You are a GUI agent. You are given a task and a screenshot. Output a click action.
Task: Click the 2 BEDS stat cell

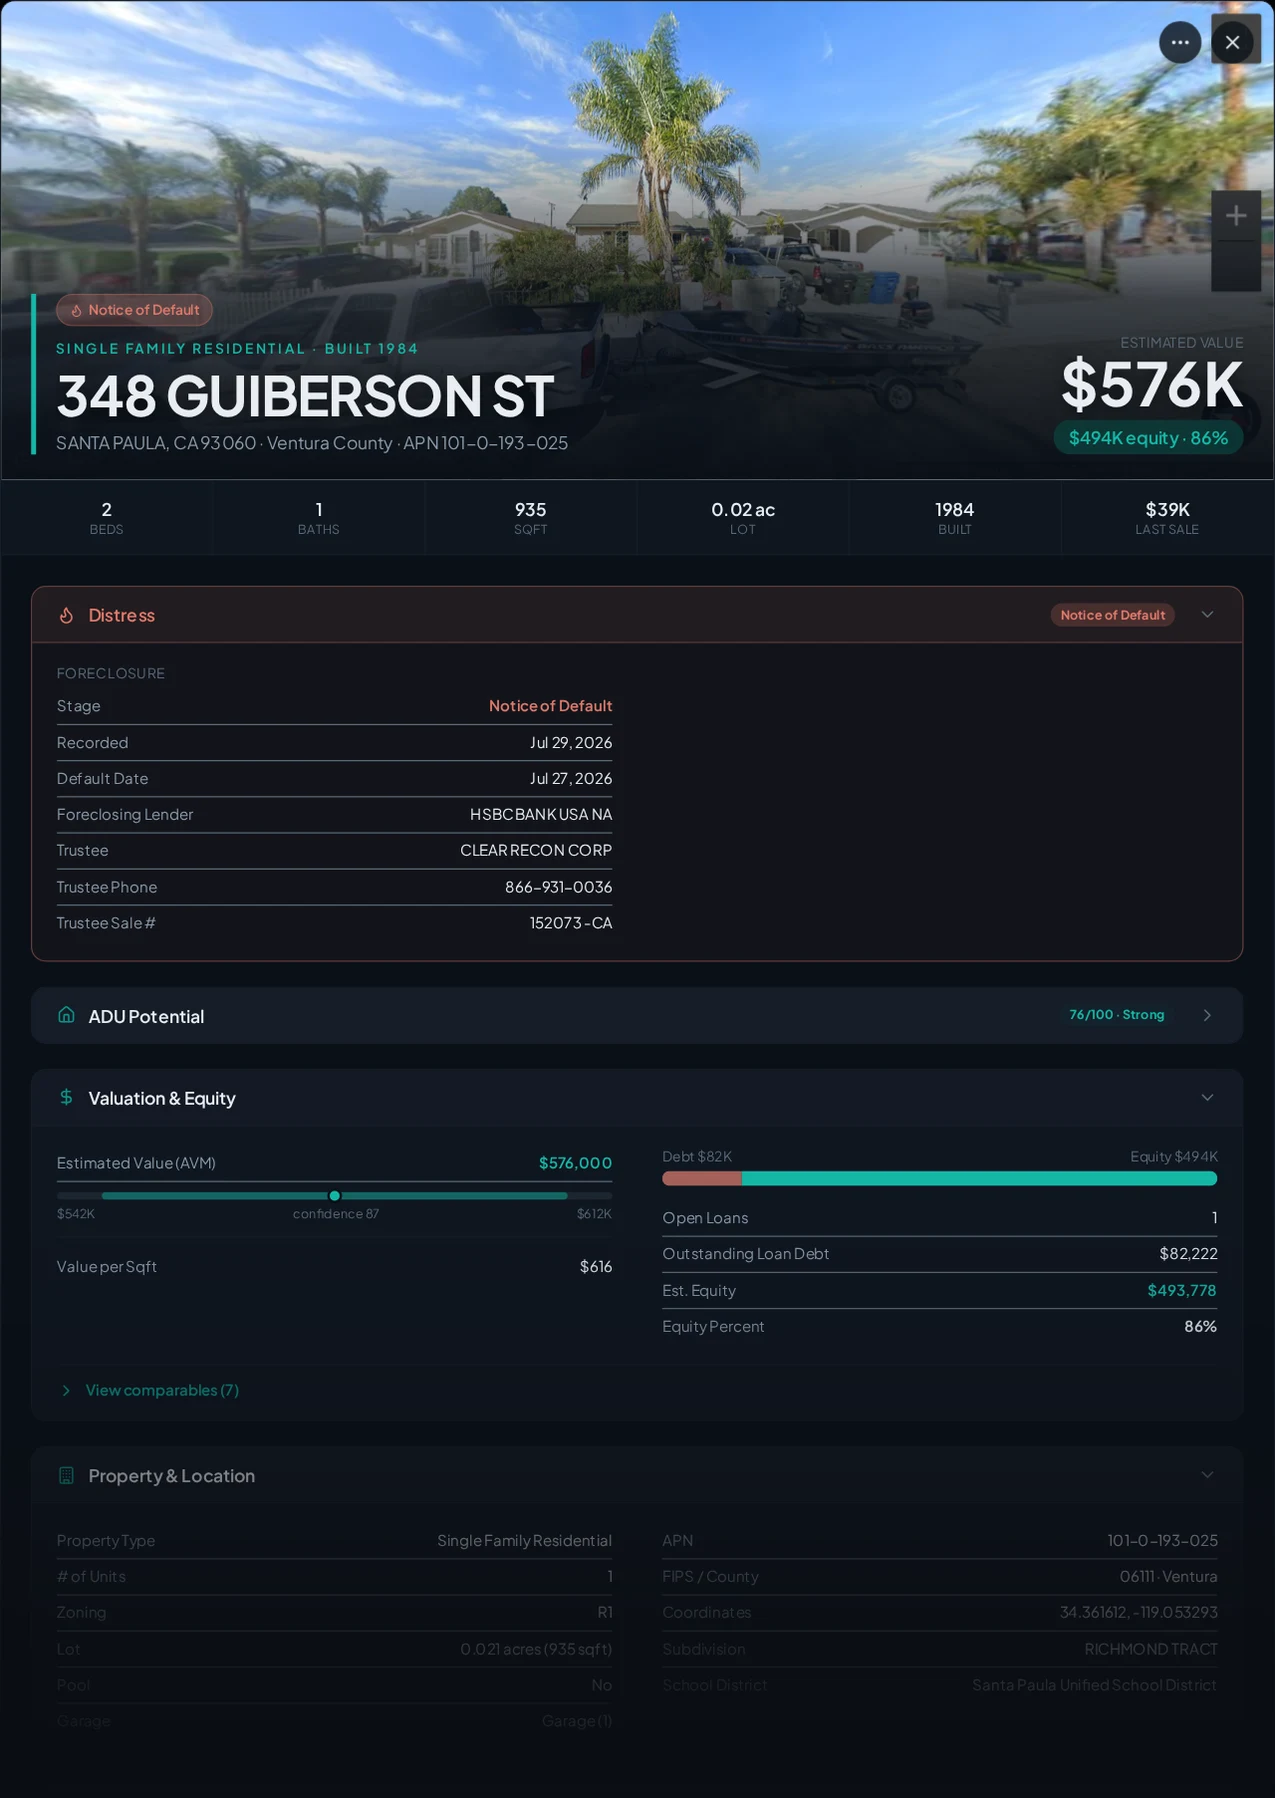pyautogui.click(x=106, y=518)
